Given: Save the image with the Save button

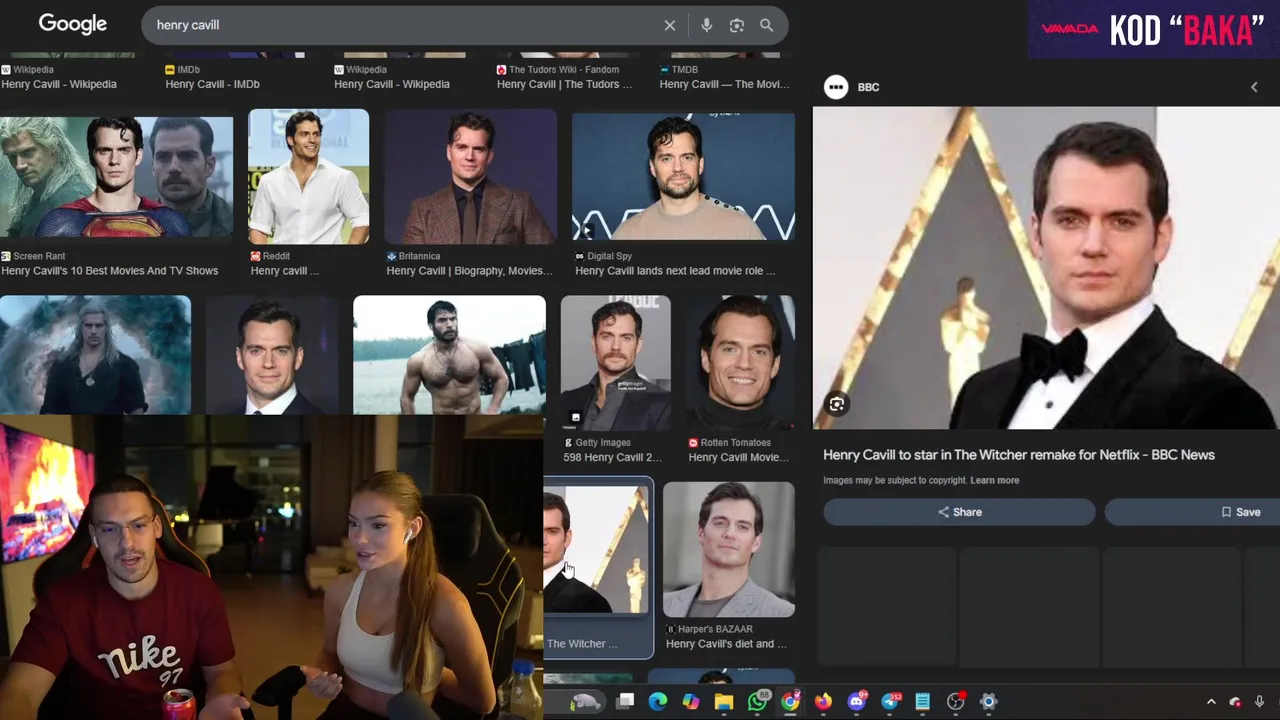Looking at the screenshot, I should point(1192,512).
